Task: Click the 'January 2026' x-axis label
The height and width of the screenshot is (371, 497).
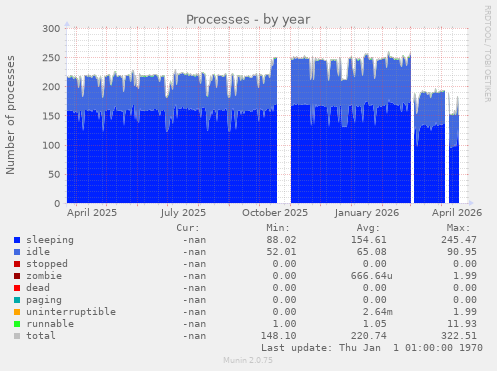Action: click(x=367, y=213)
